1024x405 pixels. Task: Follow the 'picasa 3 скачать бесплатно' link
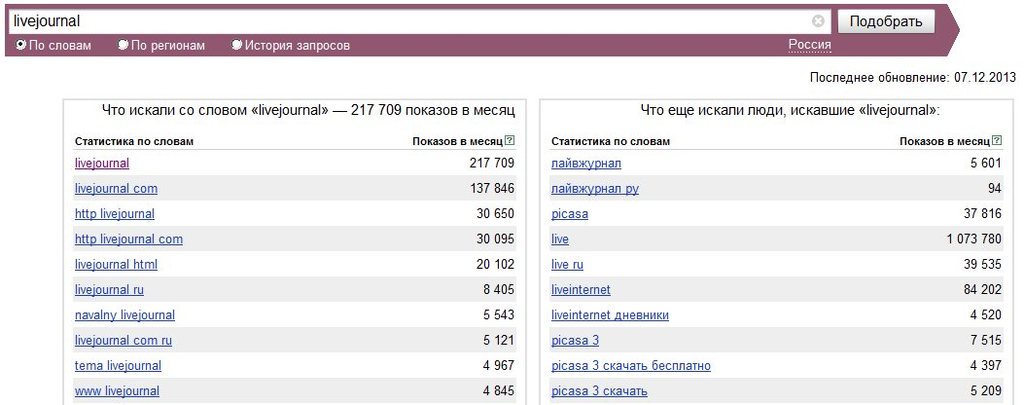pyautogui.click(x=631, y=366)
